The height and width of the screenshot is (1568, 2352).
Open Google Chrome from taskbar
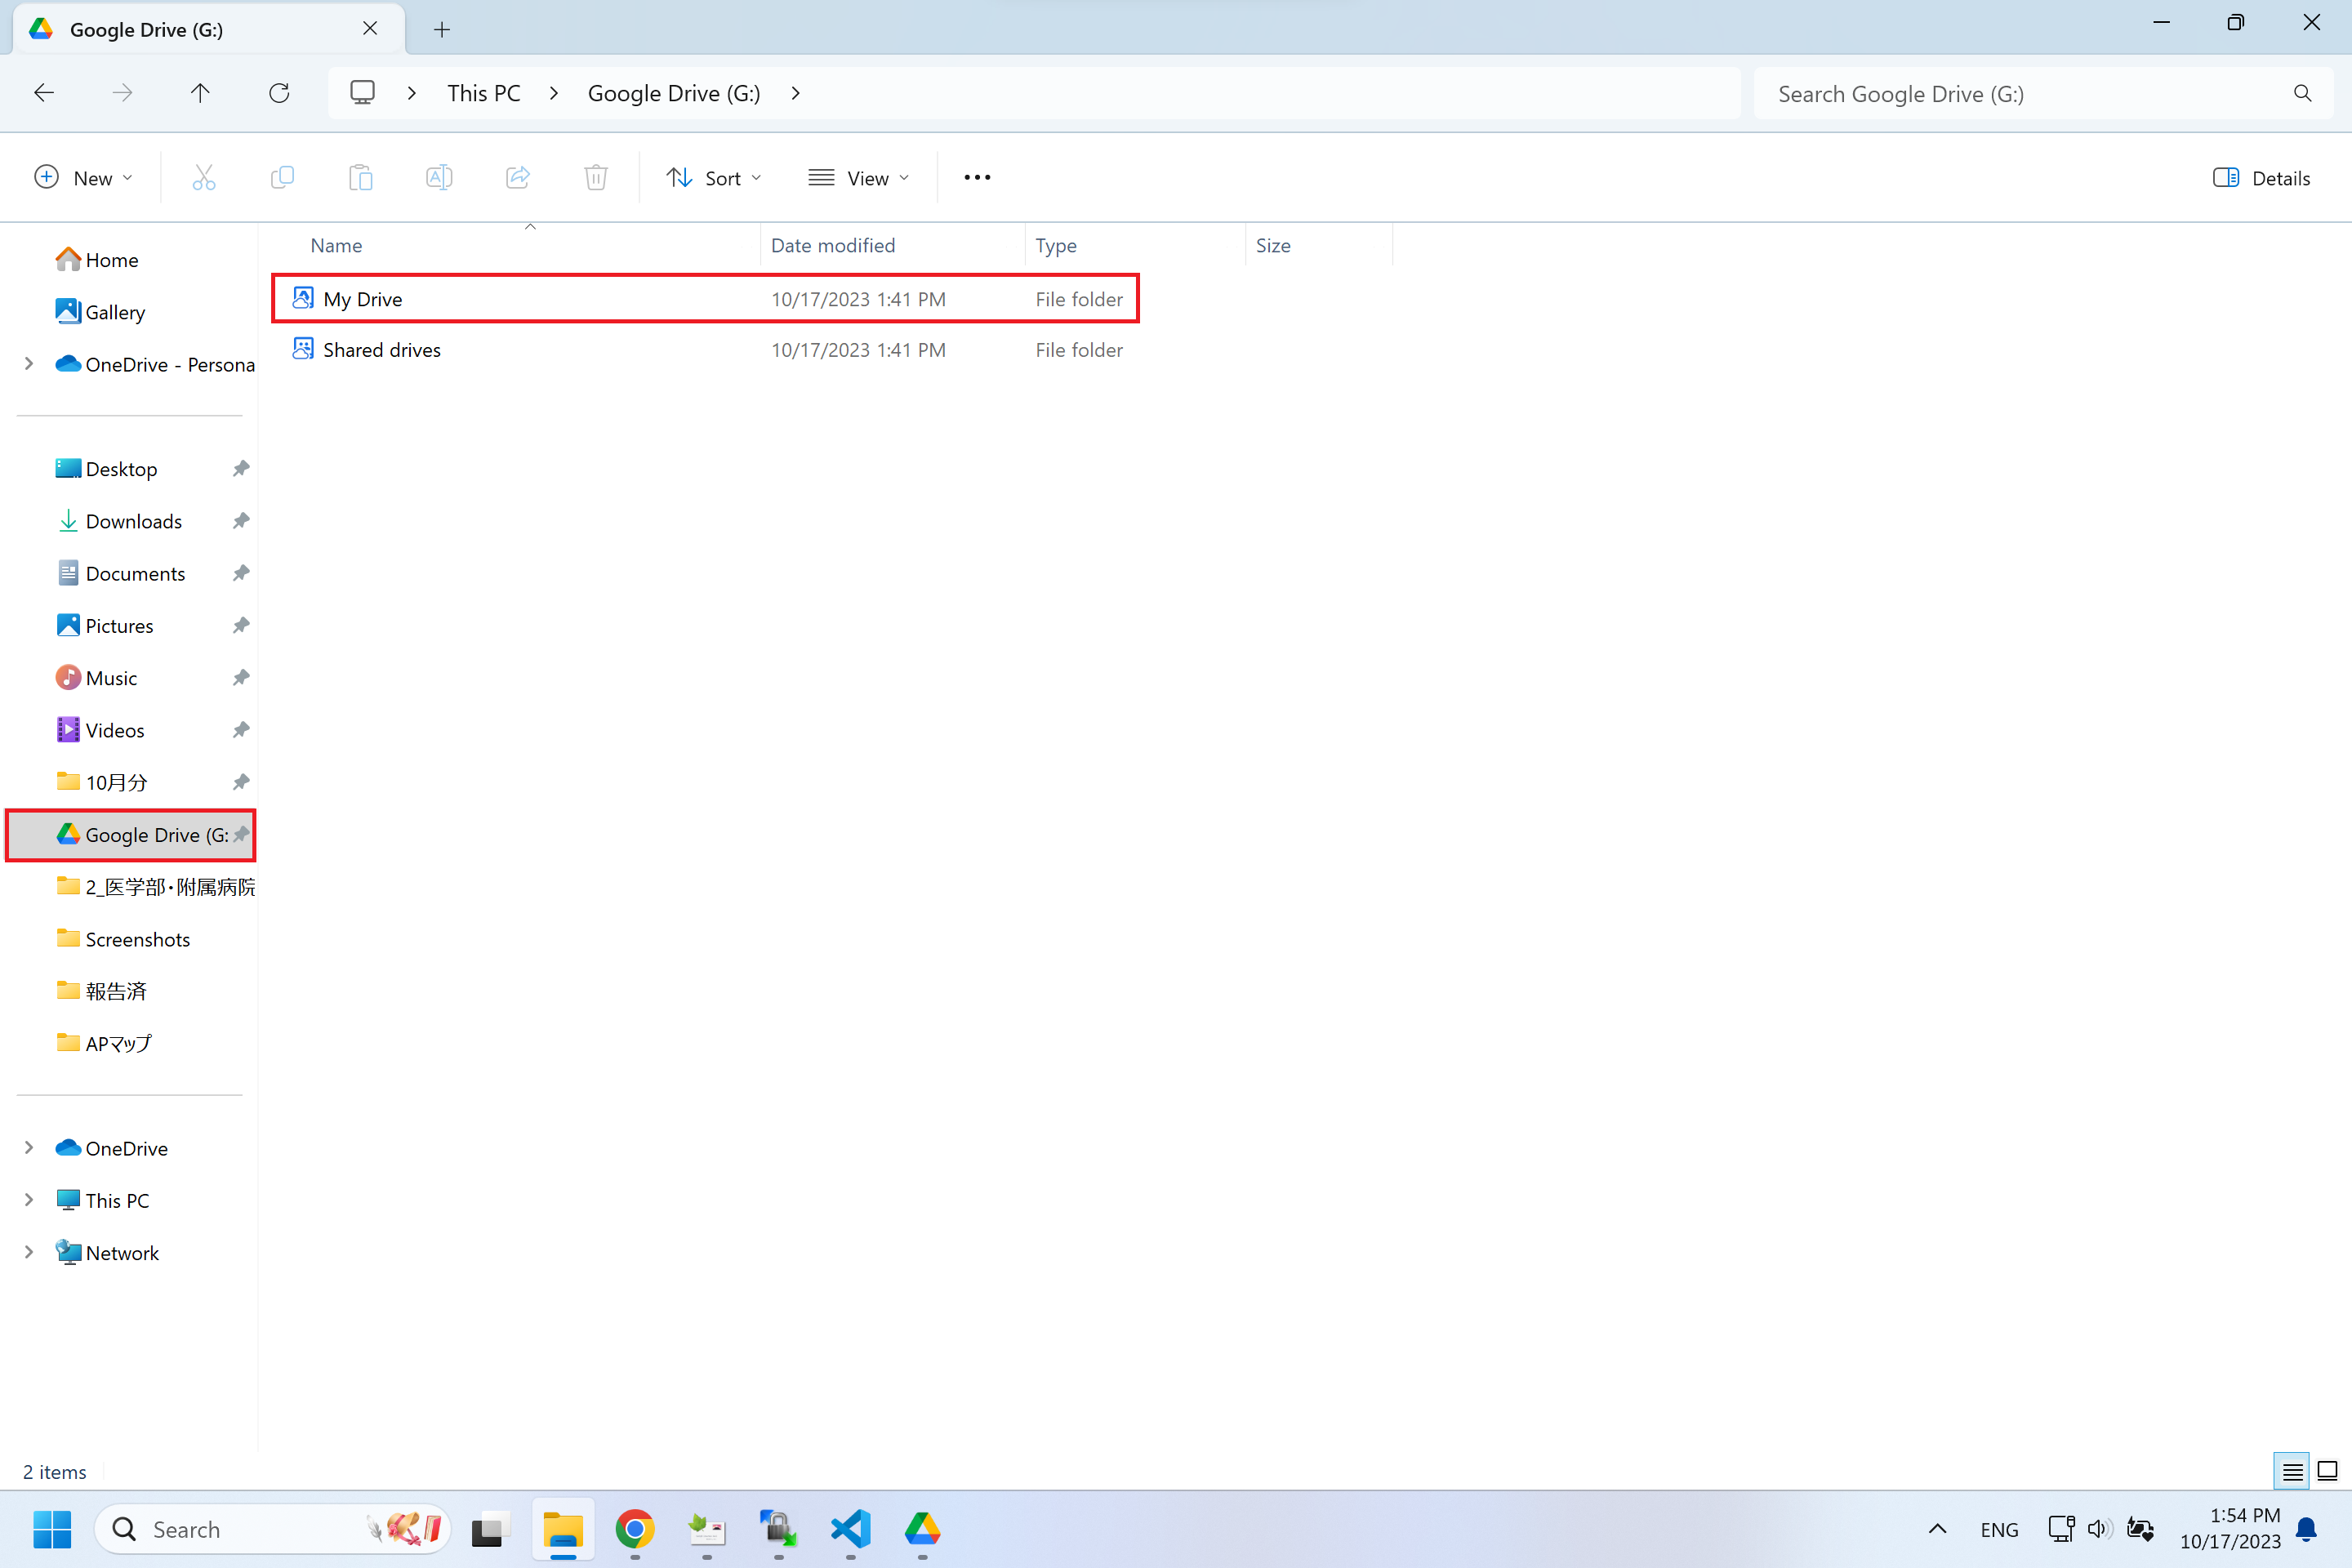point(635,1529)
